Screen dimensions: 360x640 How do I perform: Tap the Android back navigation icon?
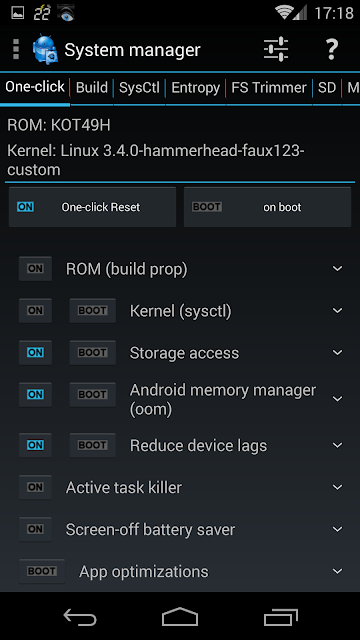tap(80, 617)
